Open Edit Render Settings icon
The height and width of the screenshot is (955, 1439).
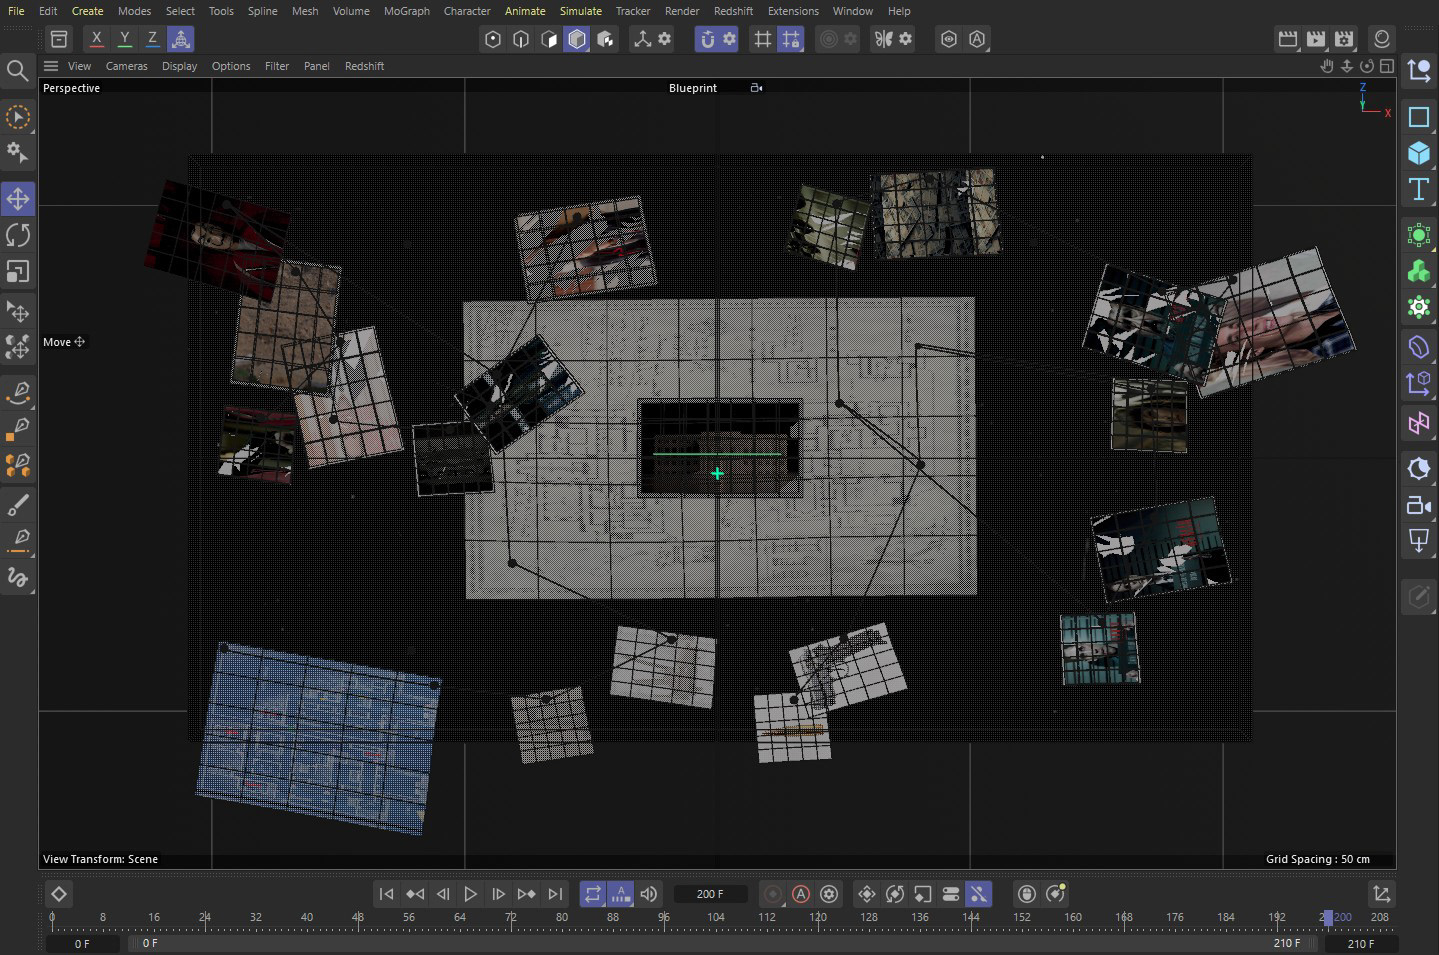pyautogui.click(x=1344, y=39)
